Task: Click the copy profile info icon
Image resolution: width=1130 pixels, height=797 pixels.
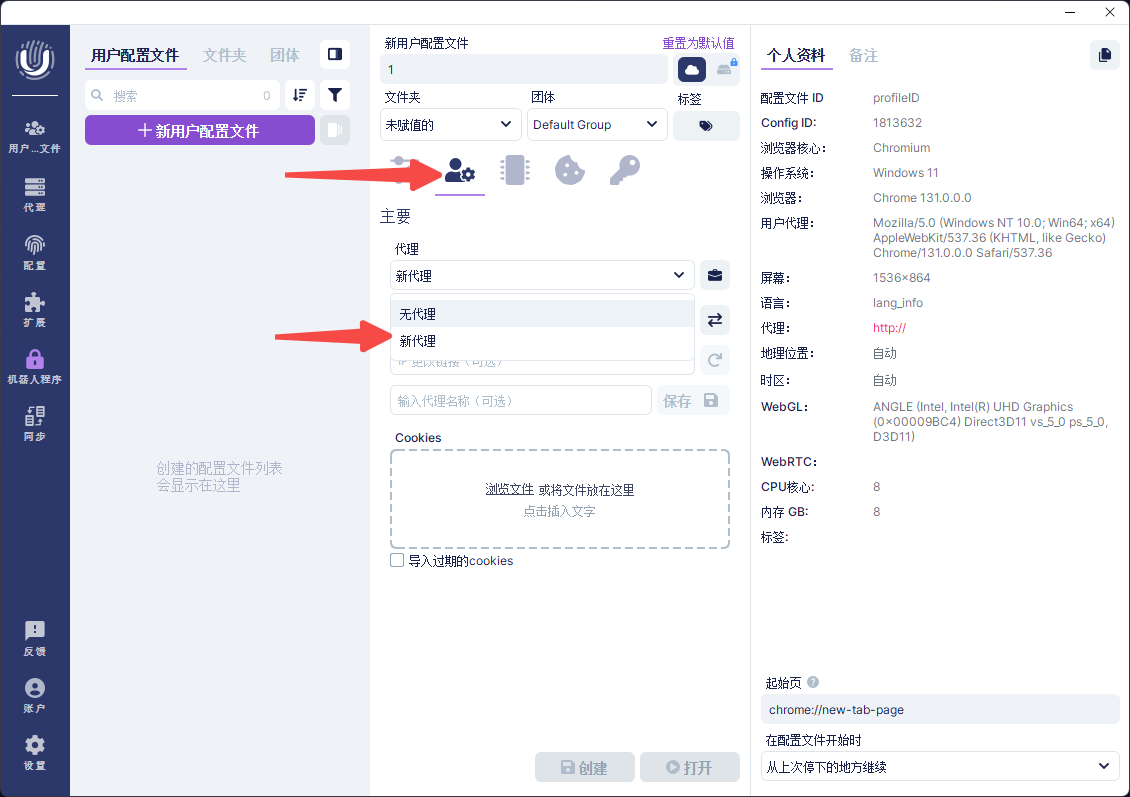Action: 1104,55
